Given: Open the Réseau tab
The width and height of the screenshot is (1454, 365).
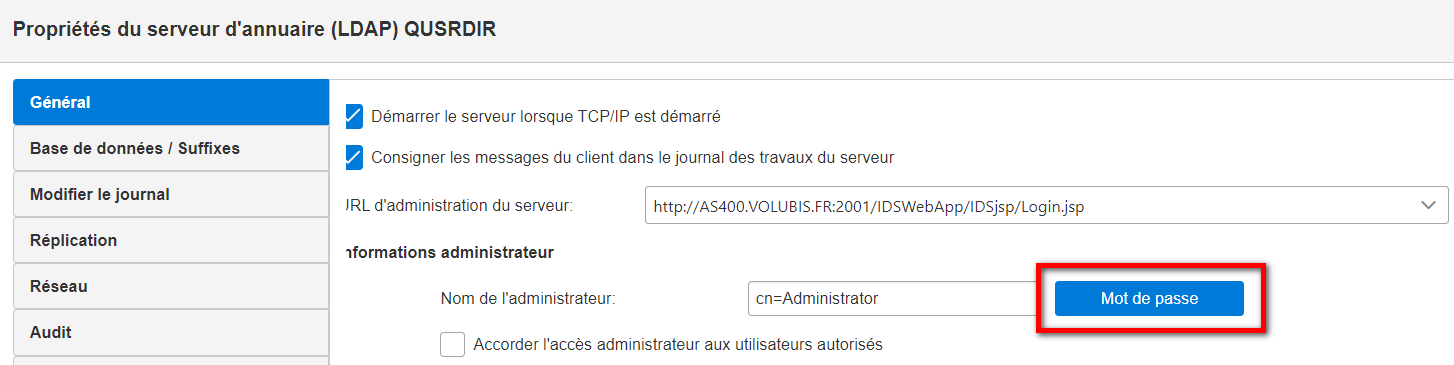Looking at the screenshot, I should point(171,286).
